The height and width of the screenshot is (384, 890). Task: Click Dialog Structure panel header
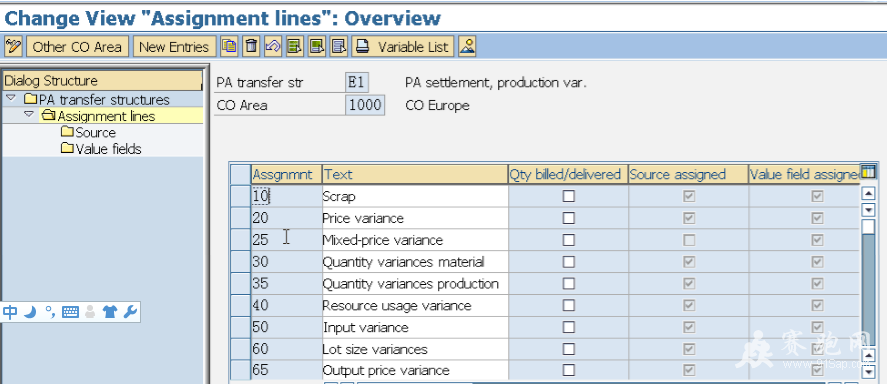pyautogui.click(x=102, y=81)
